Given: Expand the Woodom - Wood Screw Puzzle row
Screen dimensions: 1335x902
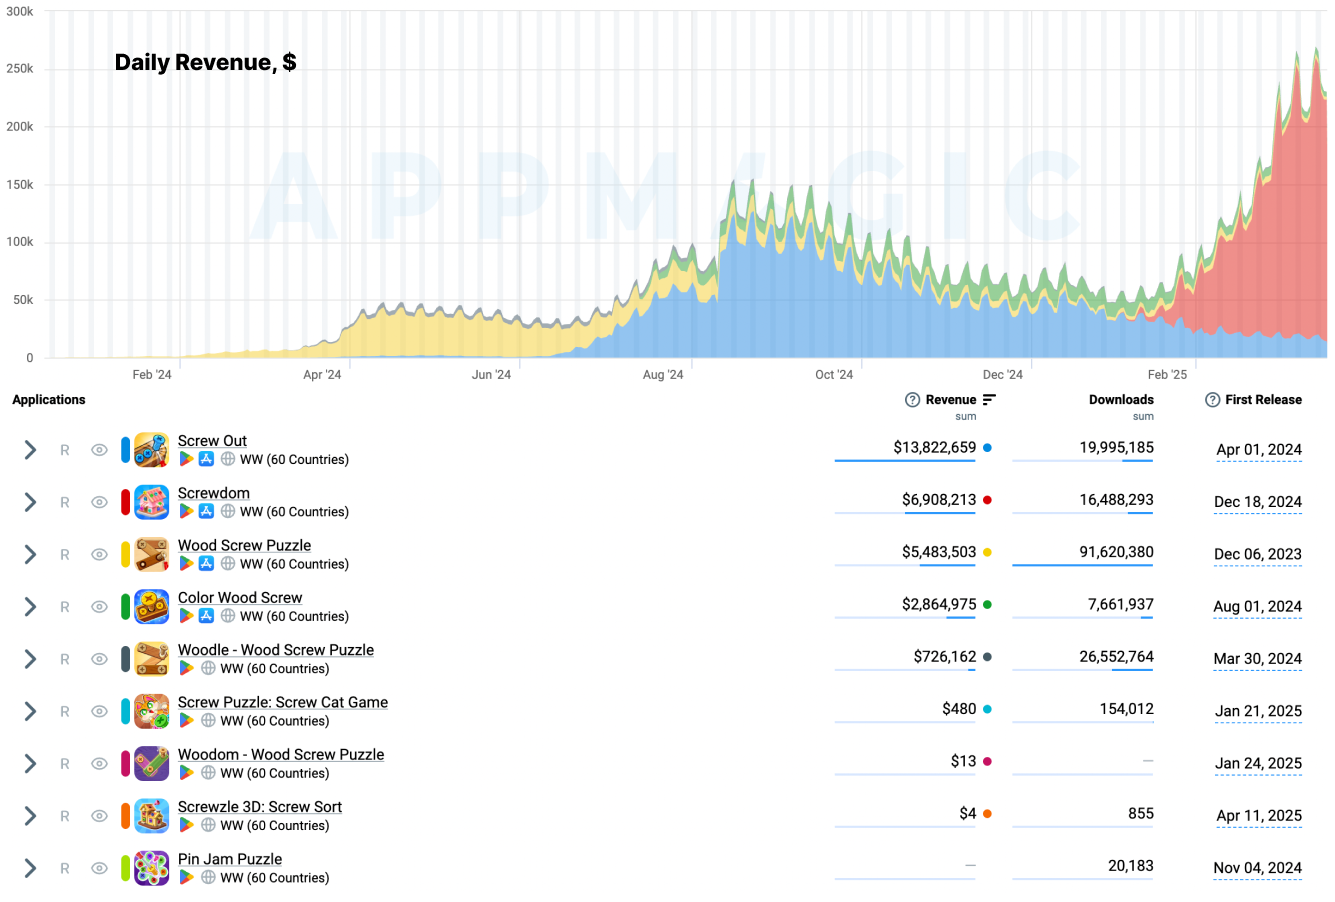Looking at the screenshot, I should click(30, 764).
